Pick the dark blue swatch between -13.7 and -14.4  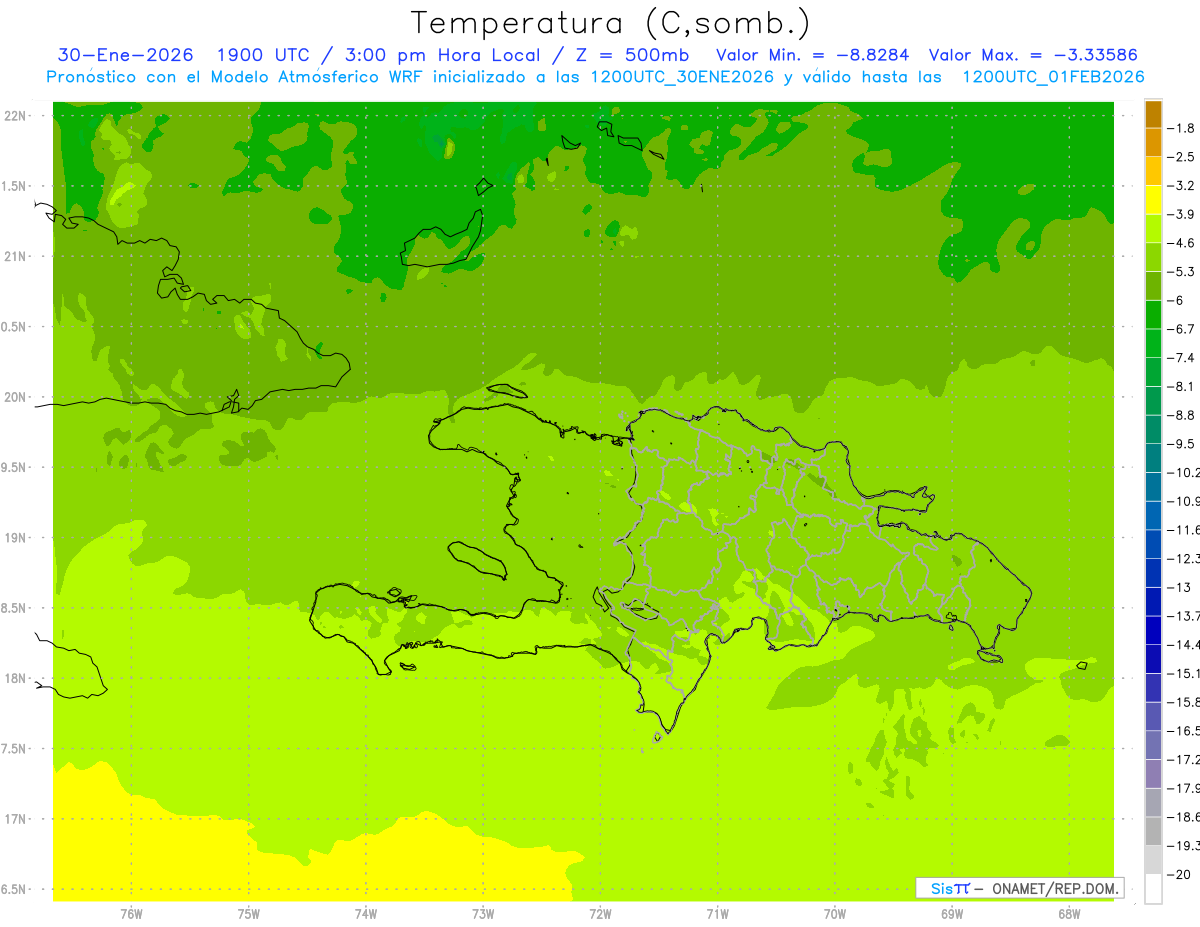1153,630
